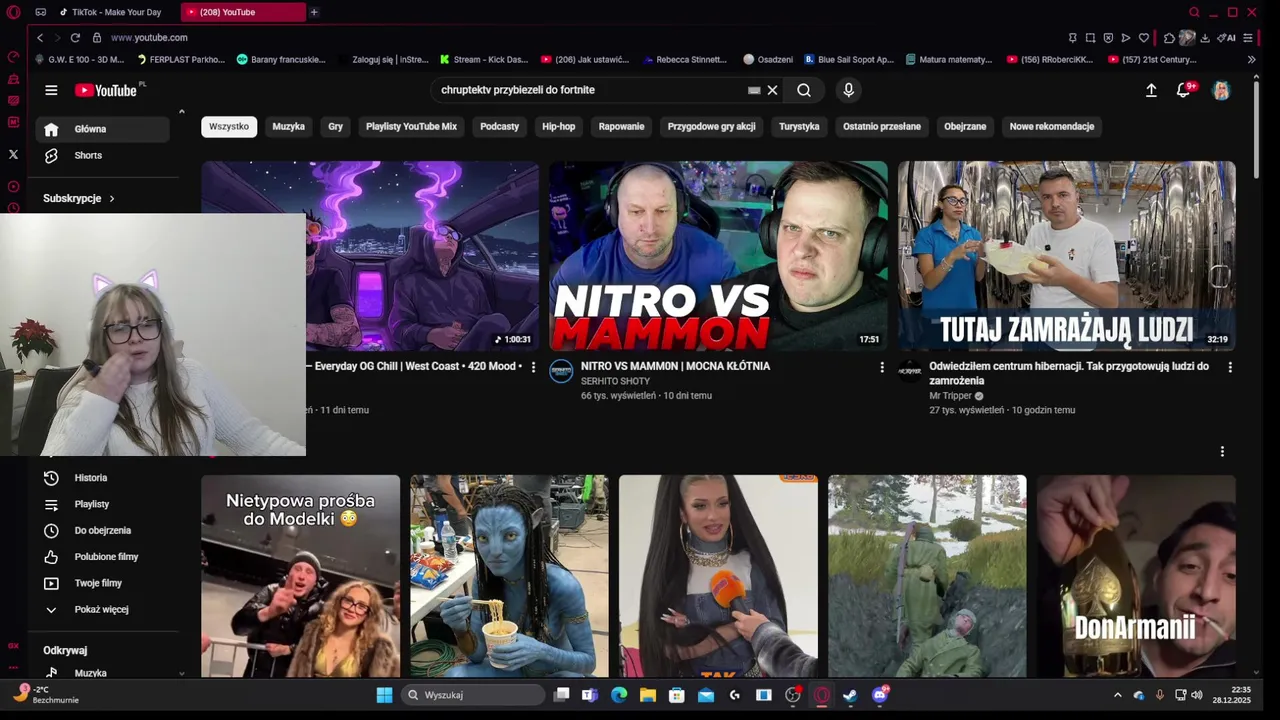Select the (208) YouTube tab
Image resolution: width=1280 pixels, height=720 pixels.
coord(243,12)
